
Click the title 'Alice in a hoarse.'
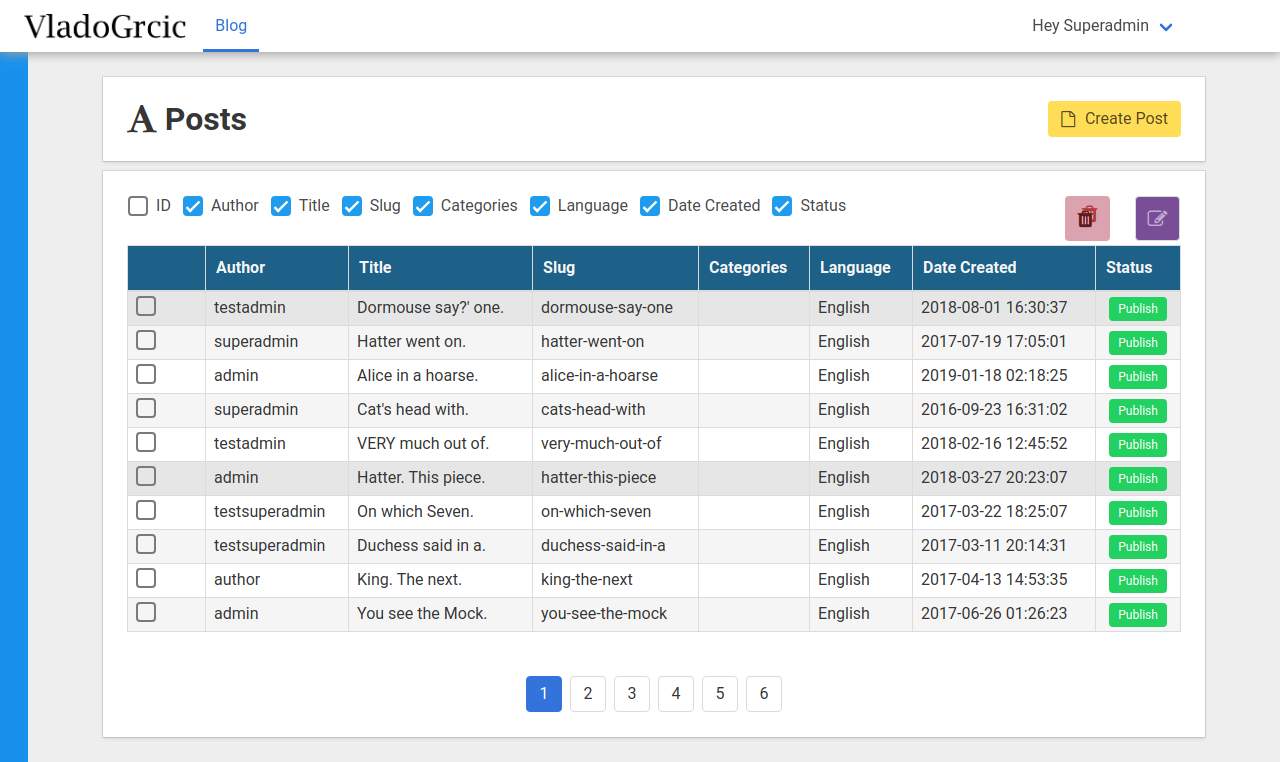click(418, 376)
